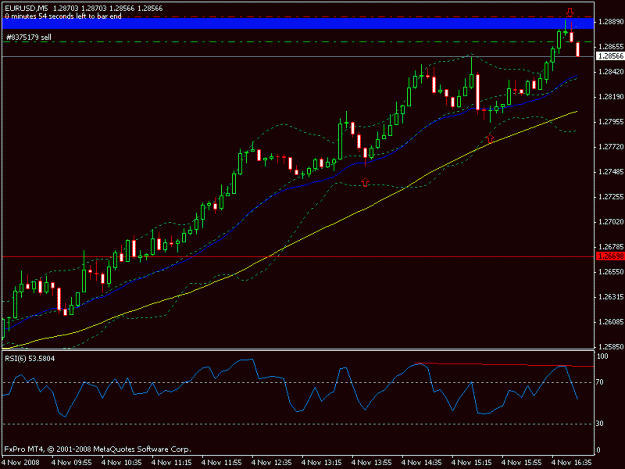Click the 4 Nov 10:35 time label

coord(122,462)
